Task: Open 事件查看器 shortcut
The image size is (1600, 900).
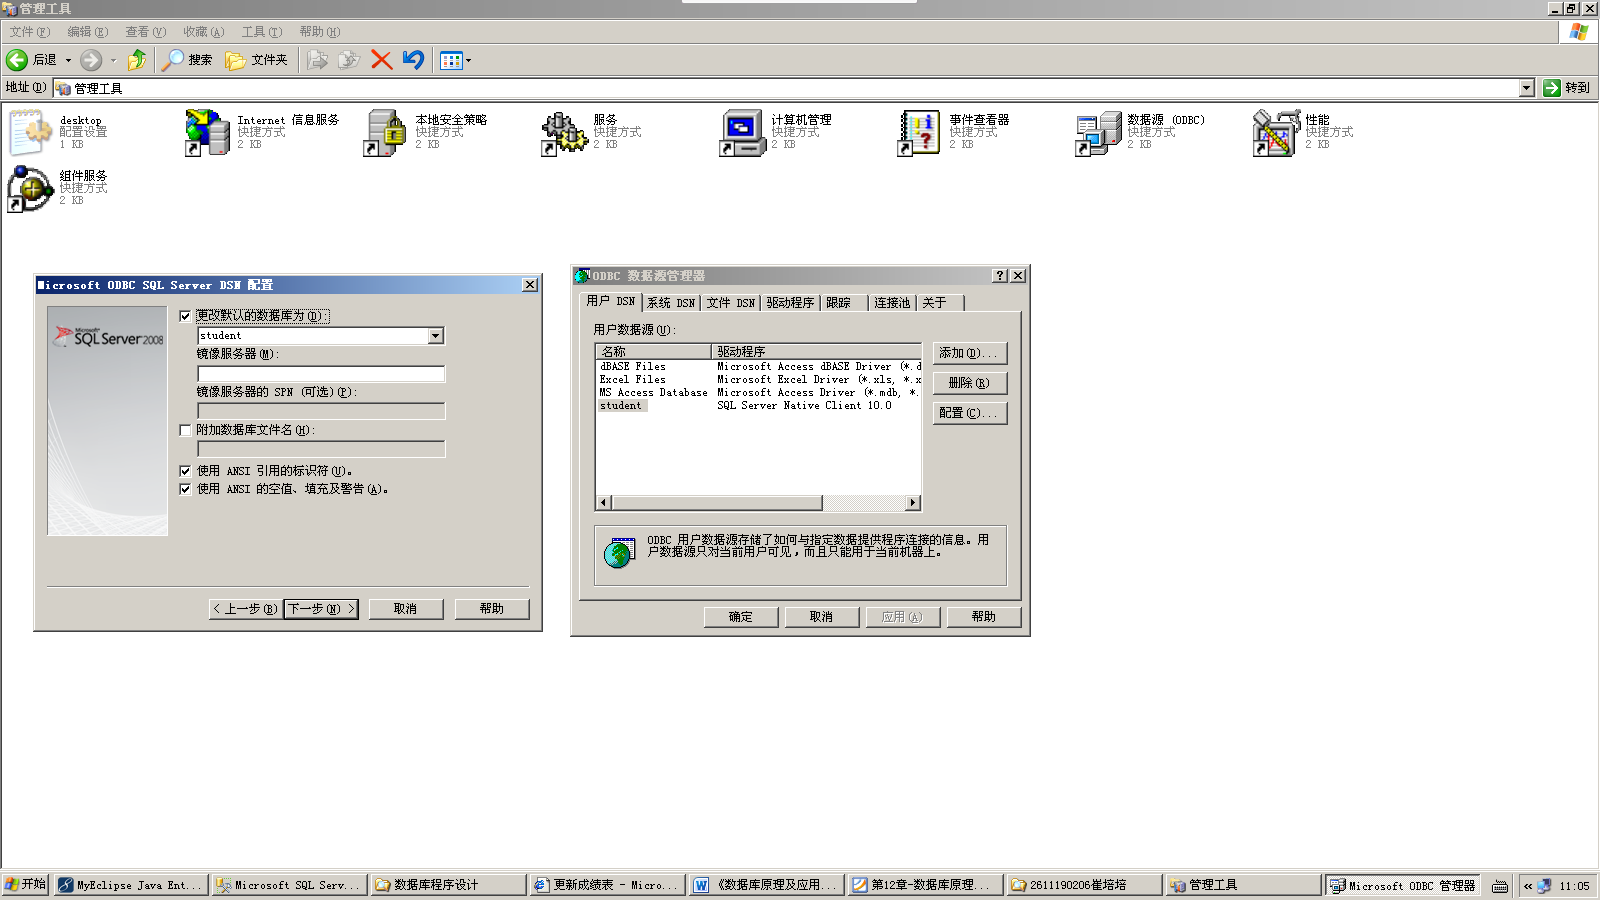Action: pos(920,133)
